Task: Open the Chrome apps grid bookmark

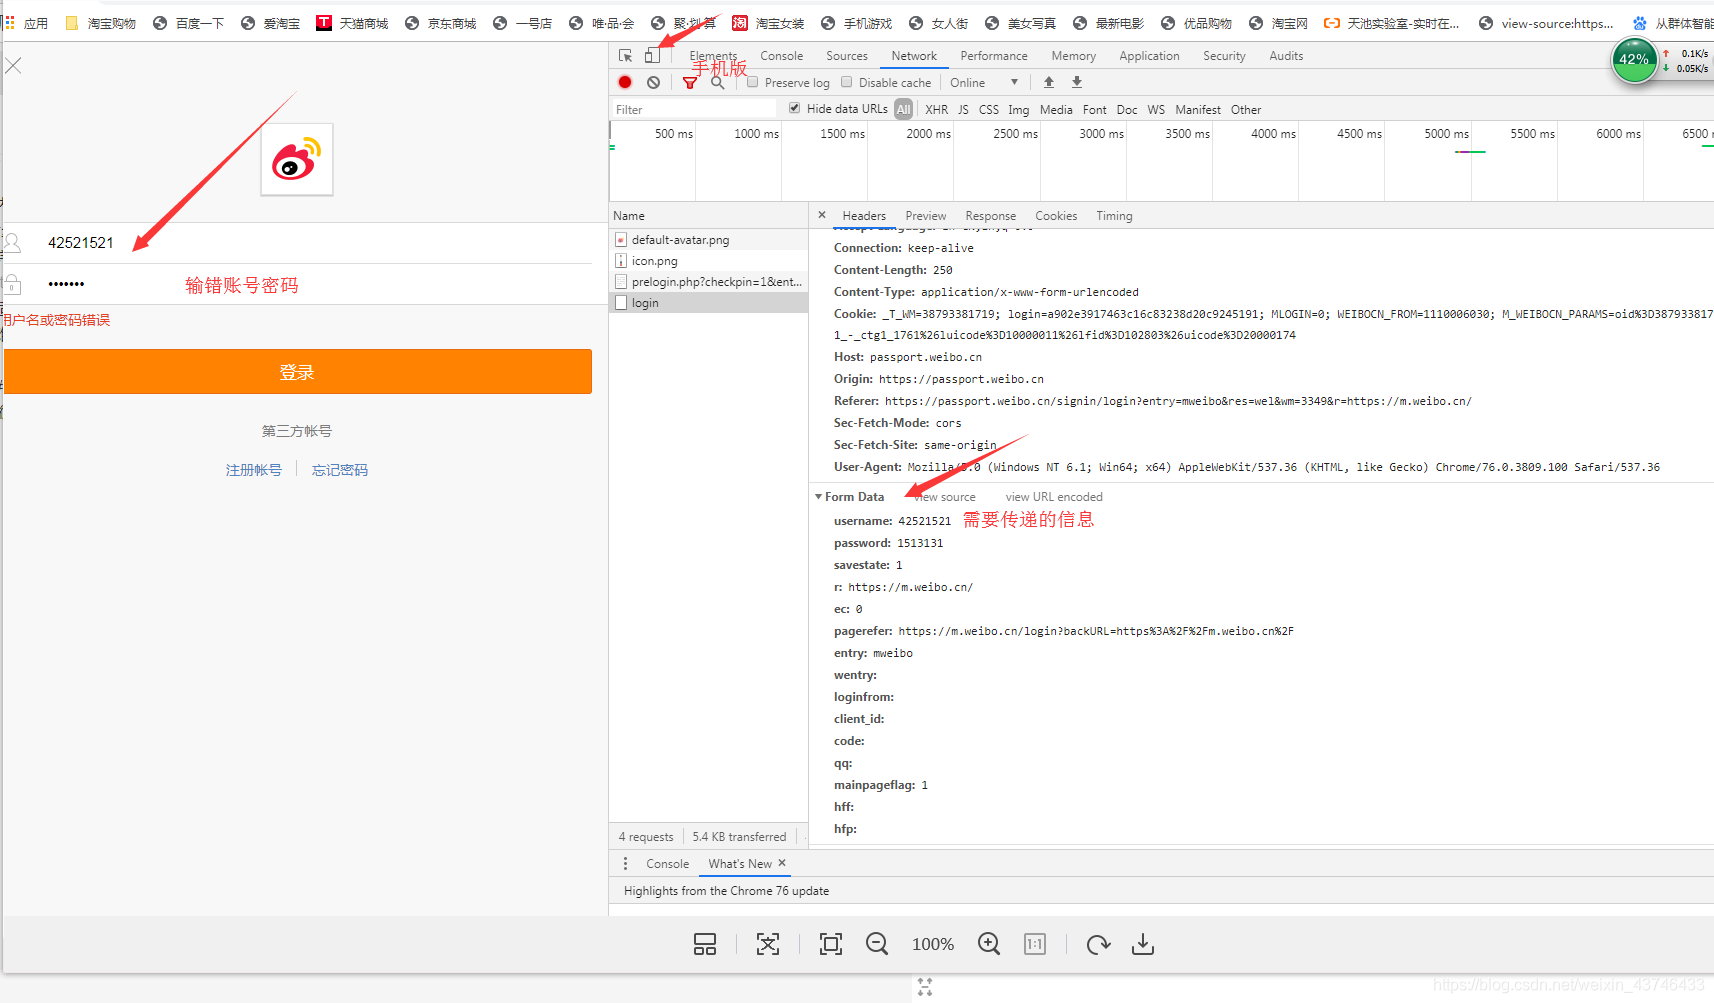Action: (26, 23)
